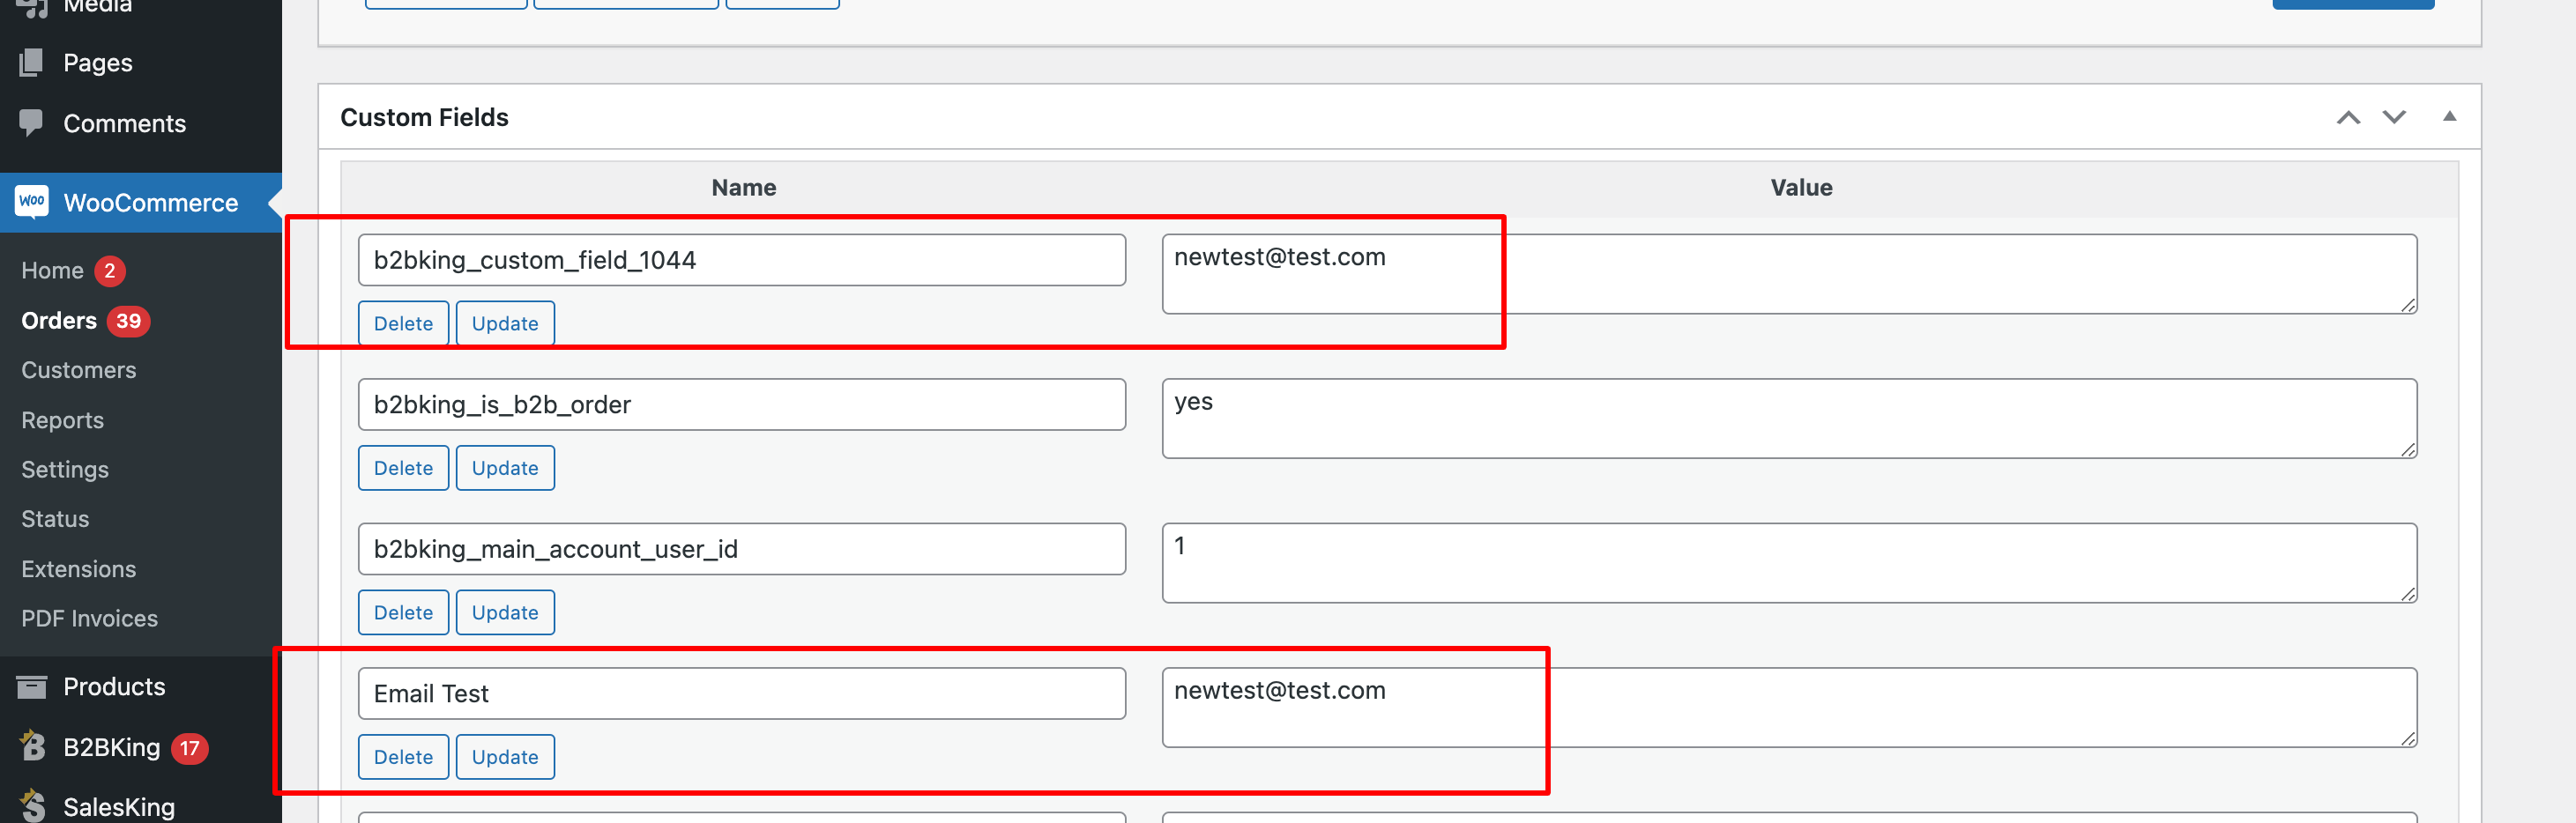This screenshot has width=2576, height=823.
Task: Click the SalesKing logo icon
Action: [x=31, y=806]
